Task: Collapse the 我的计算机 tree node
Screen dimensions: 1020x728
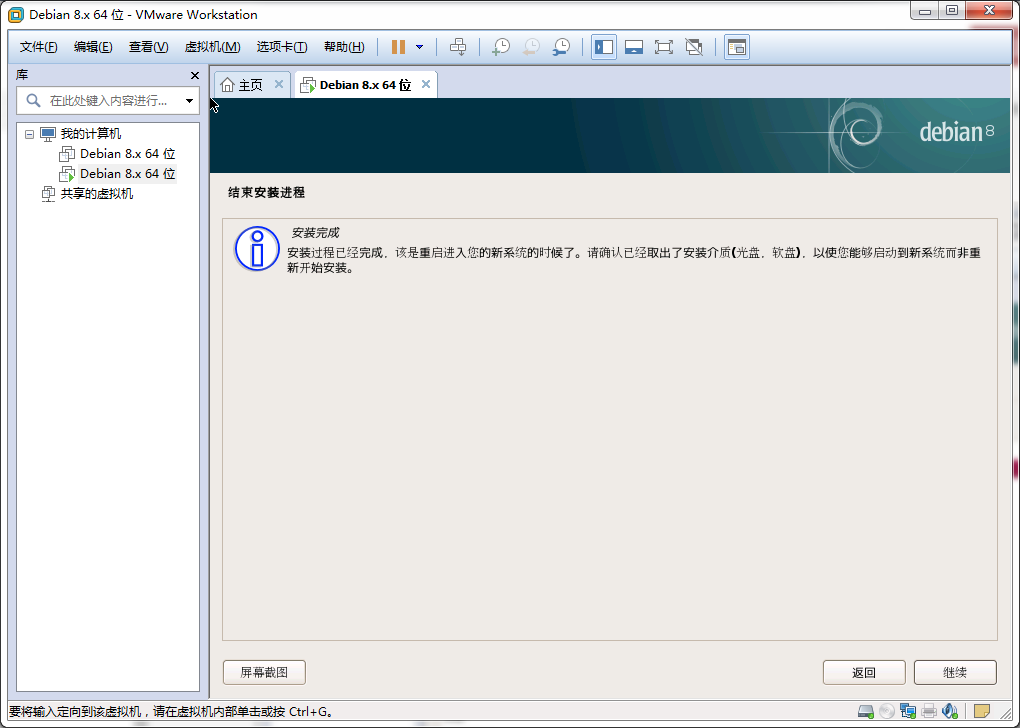Action: (x=29, y=134)
